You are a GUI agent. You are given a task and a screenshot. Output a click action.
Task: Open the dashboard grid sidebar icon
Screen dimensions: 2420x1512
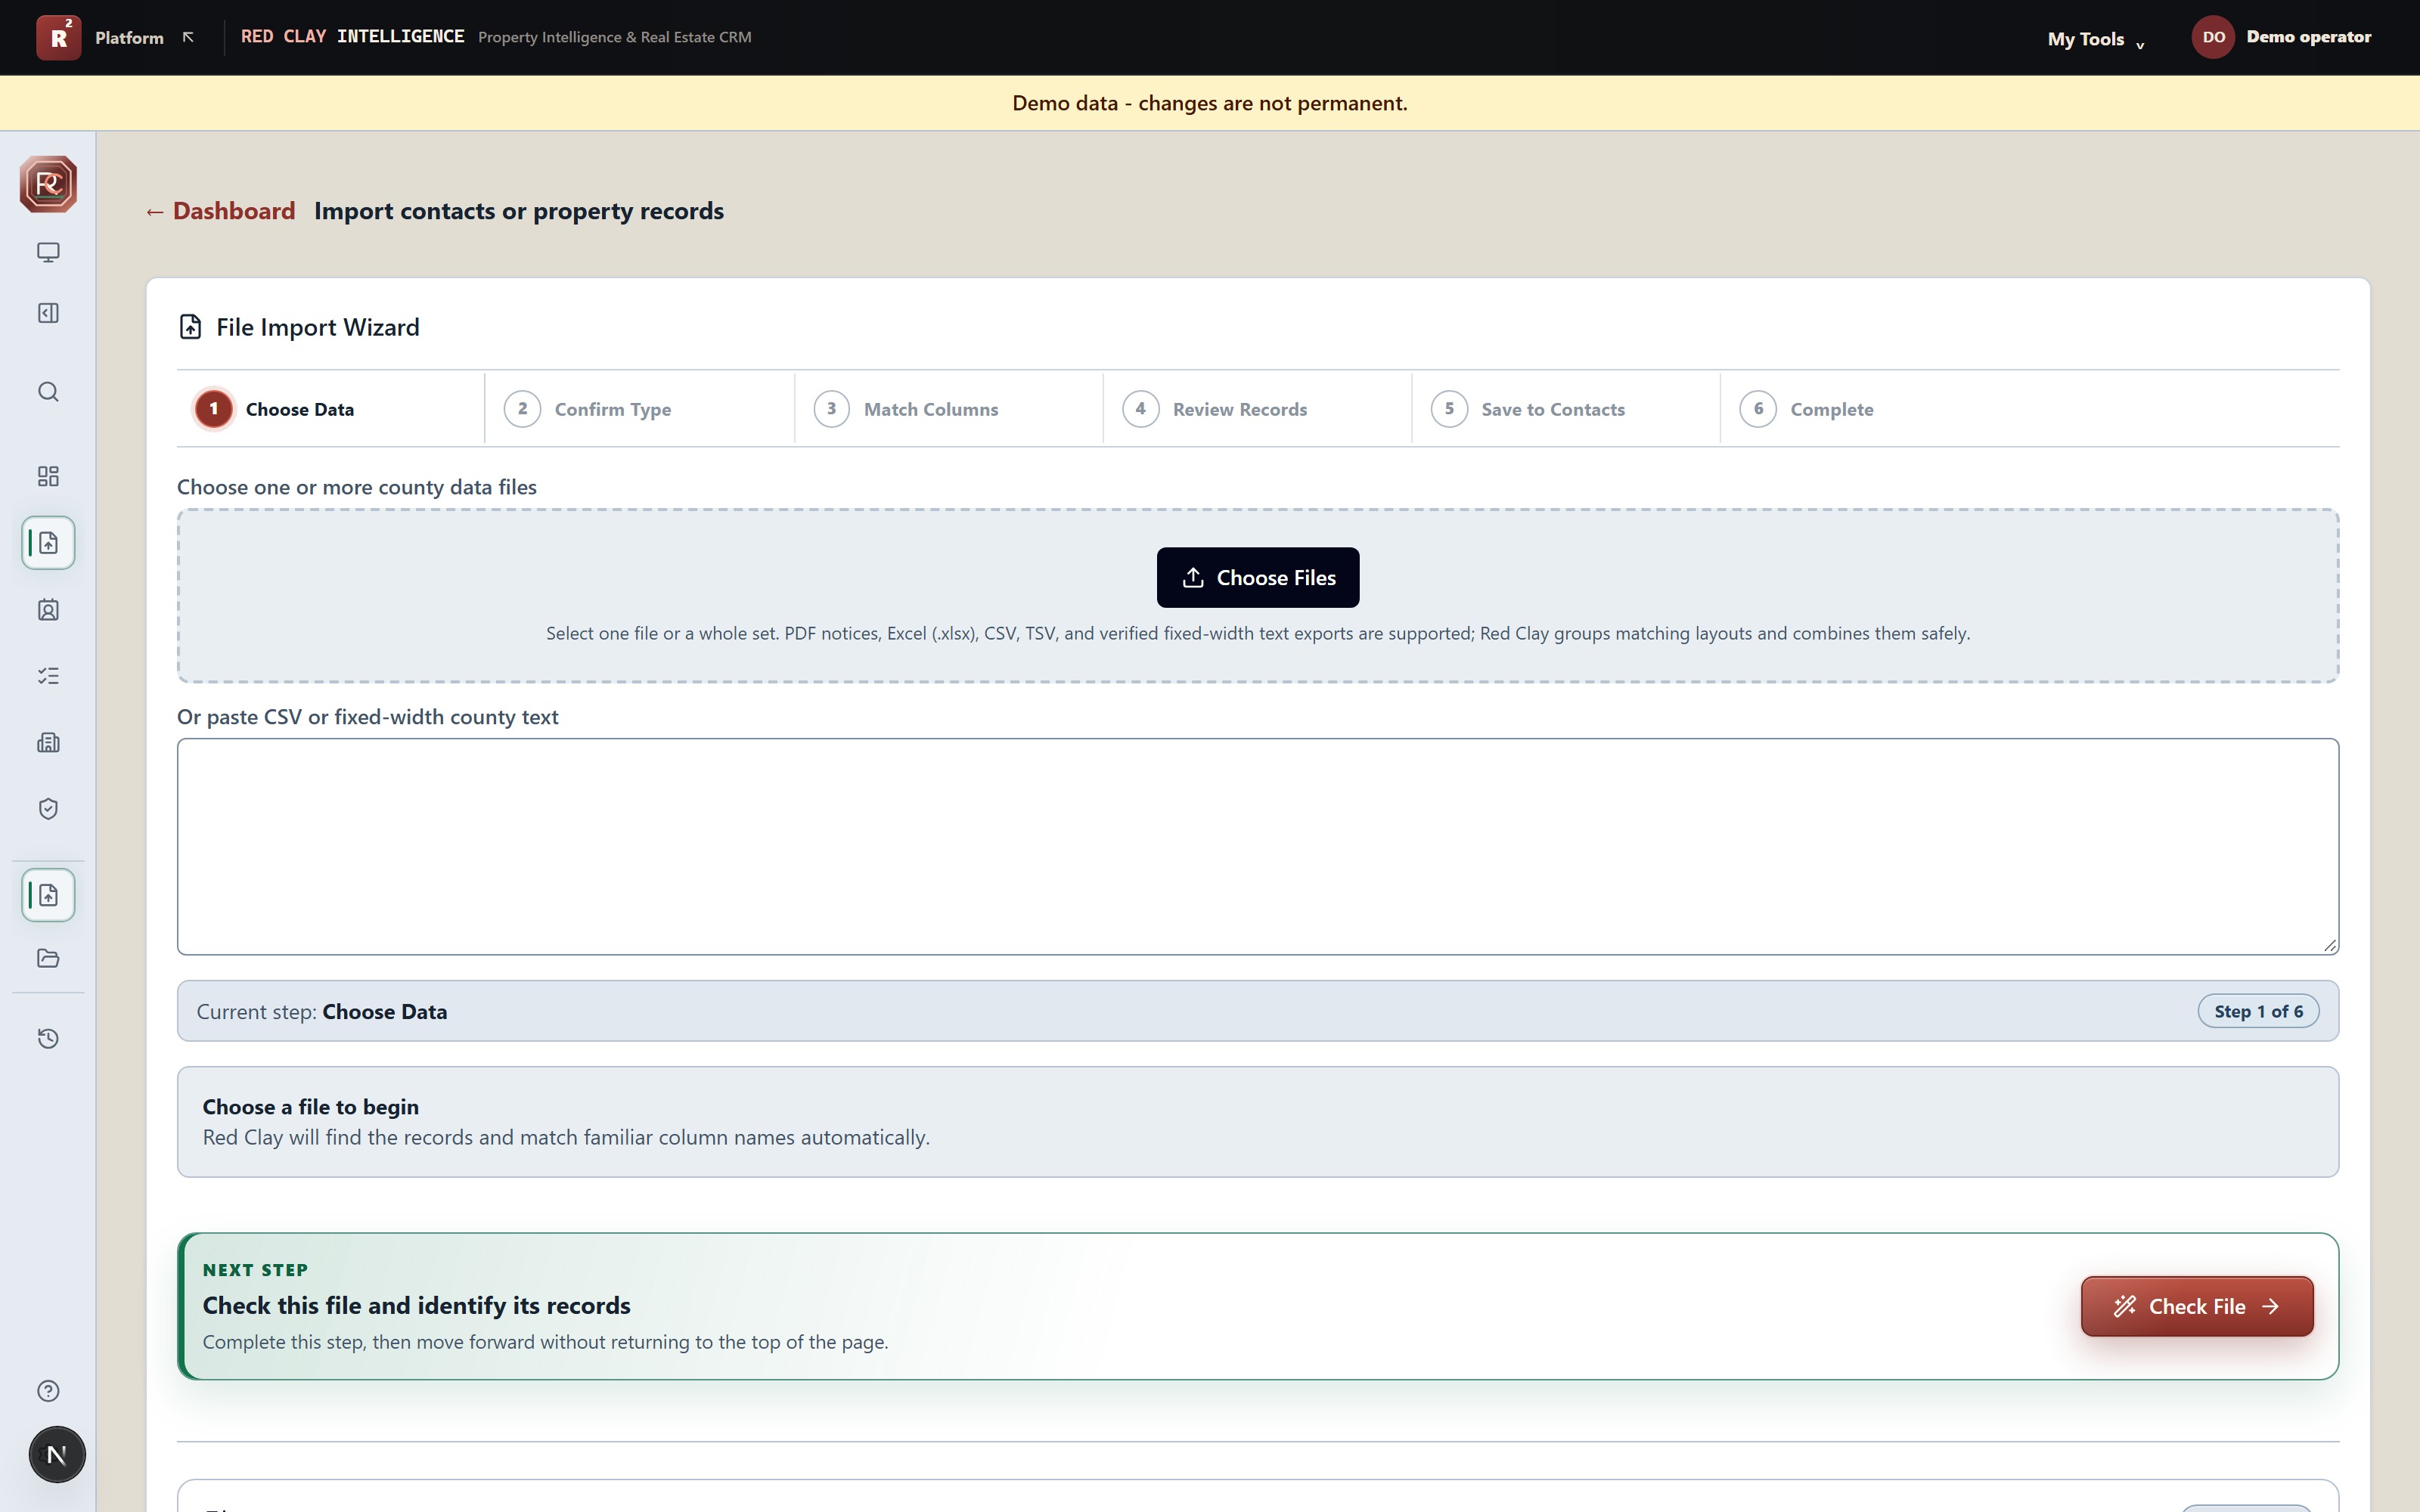(48, 476)
